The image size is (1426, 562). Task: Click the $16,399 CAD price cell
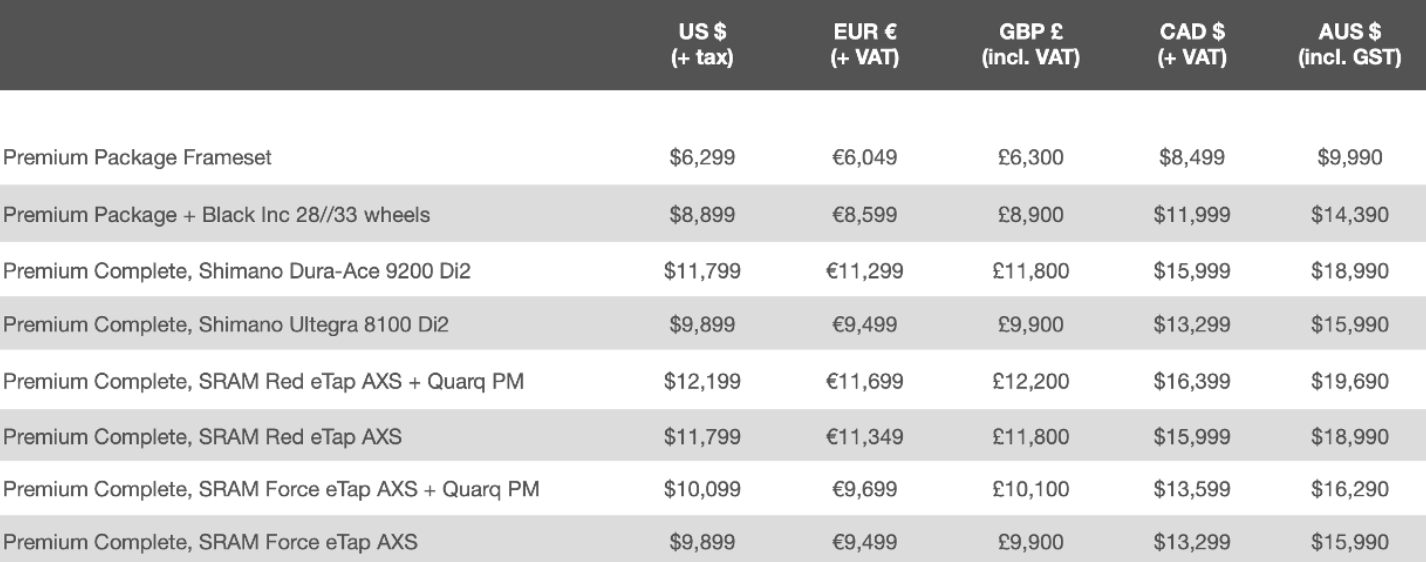pos(1192,381)
